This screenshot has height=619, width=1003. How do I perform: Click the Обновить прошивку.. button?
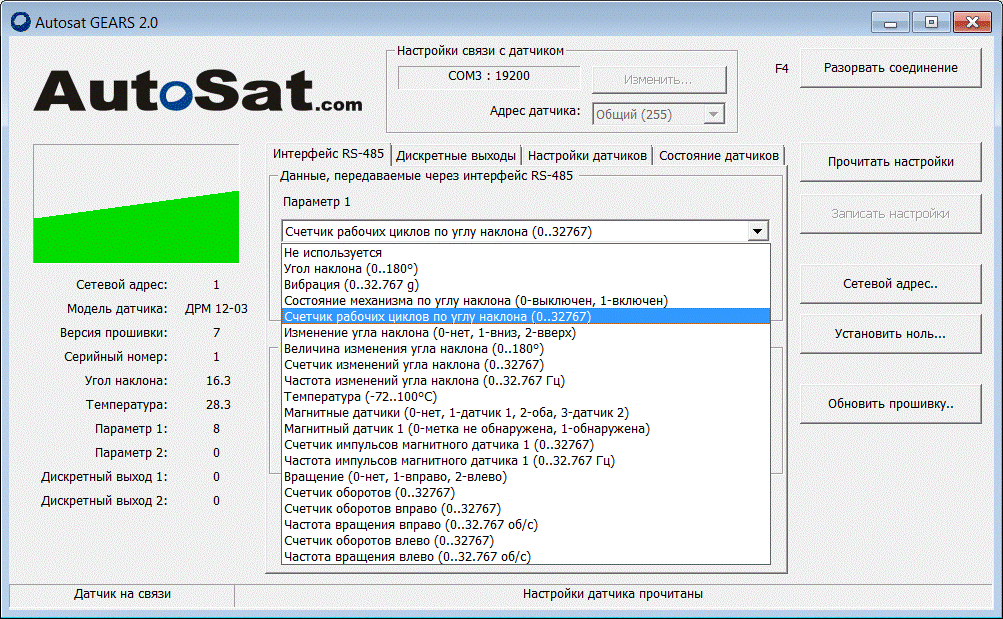tap(890, 405)
